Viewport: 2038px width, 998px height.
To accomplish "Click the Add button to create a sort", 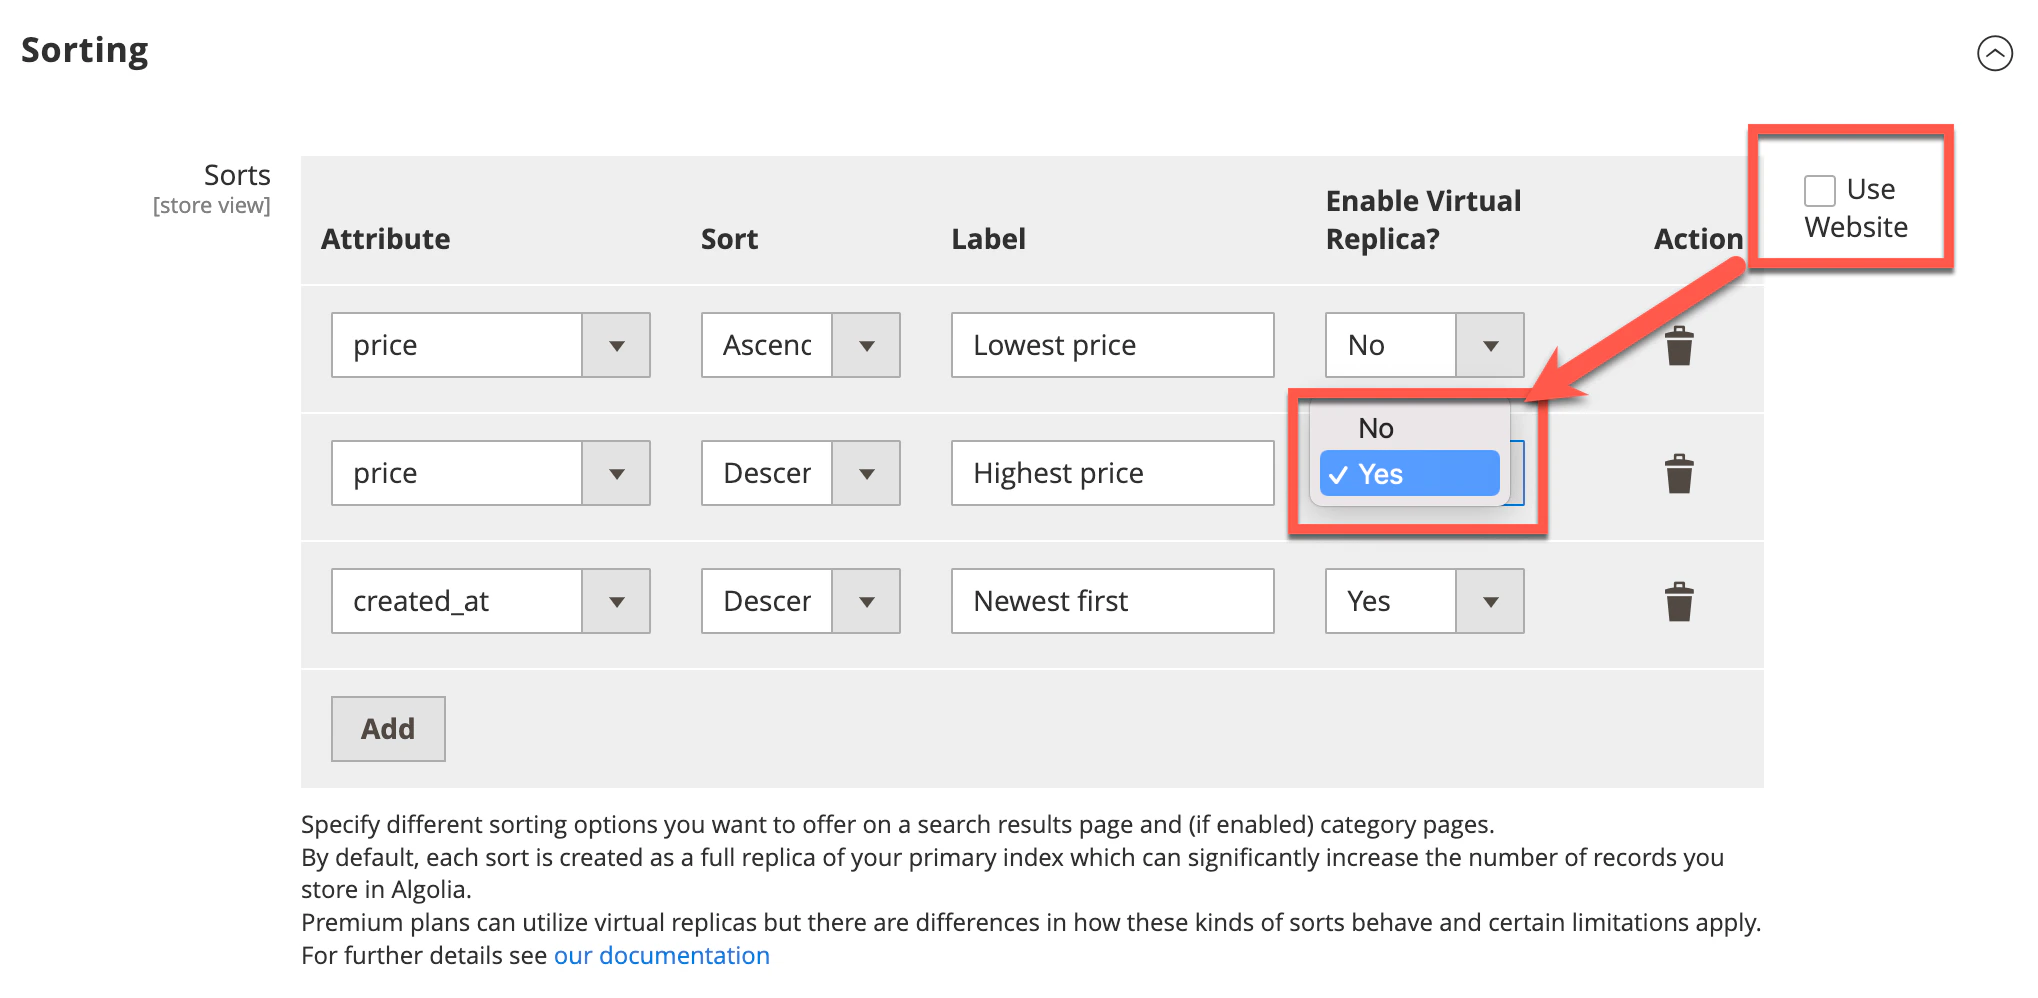I will 388,729.
